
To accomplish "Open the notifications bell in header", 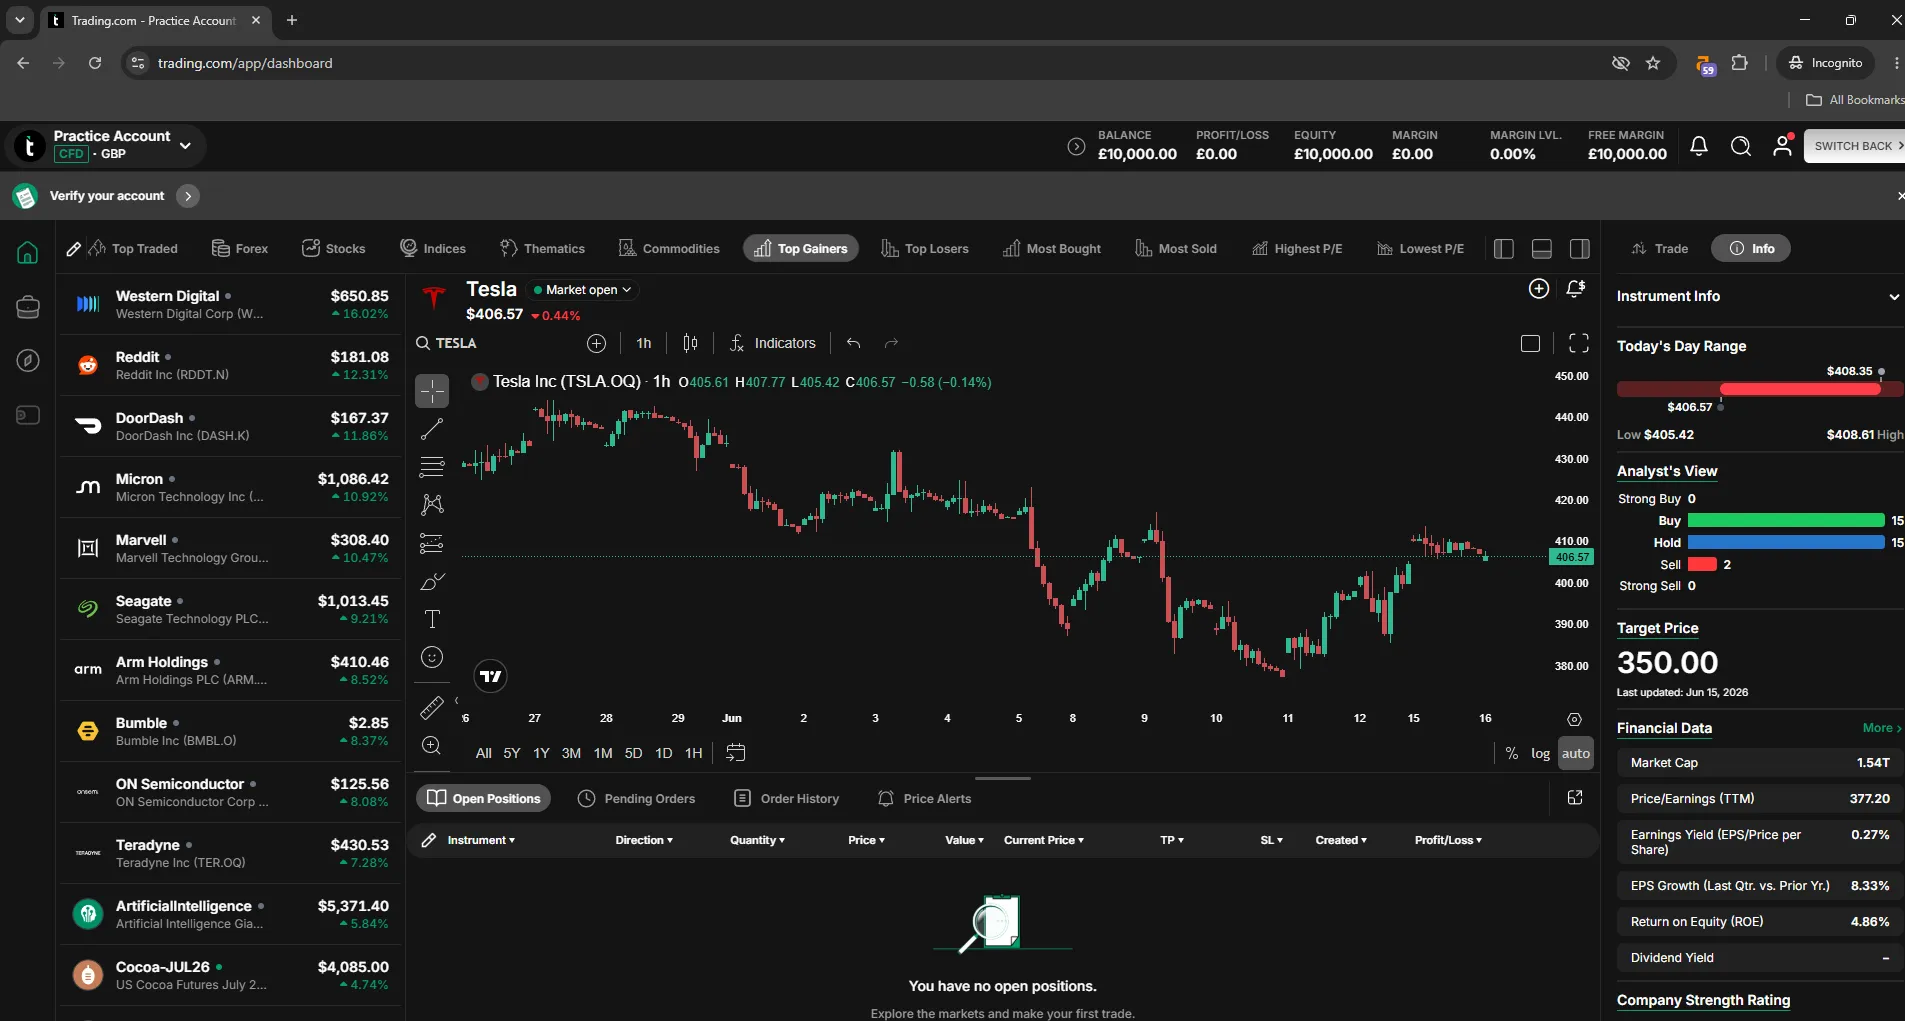I will pos(1699,146).
